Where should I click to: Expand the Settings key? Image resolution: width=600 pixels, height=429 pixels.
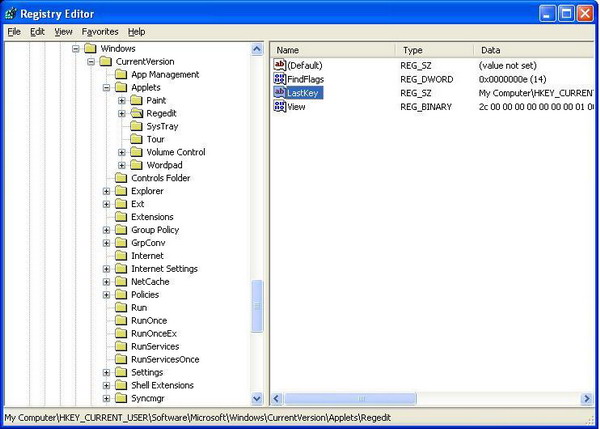[106, 372]
